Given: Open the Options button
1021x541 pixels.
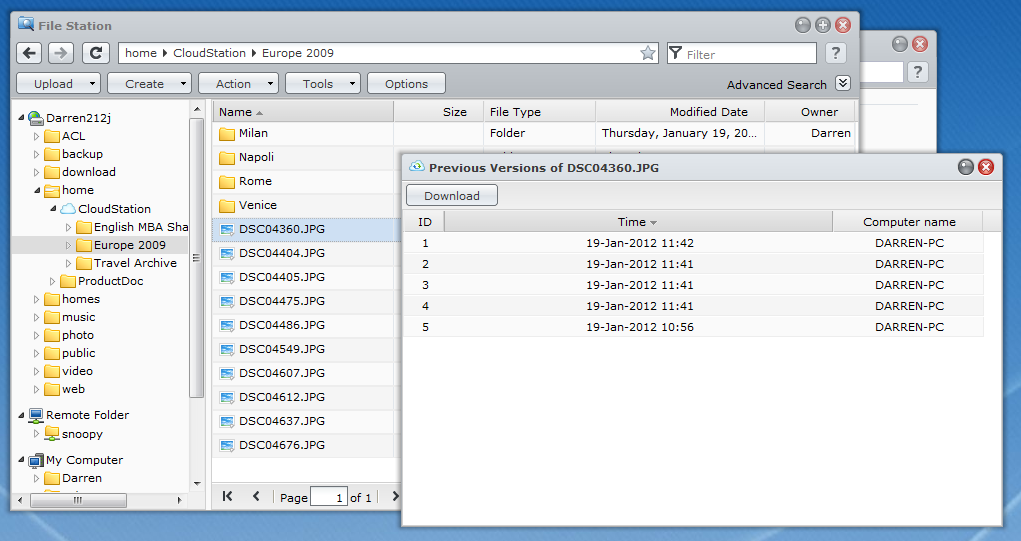Looking at the screenshot, I should (406, 83).
